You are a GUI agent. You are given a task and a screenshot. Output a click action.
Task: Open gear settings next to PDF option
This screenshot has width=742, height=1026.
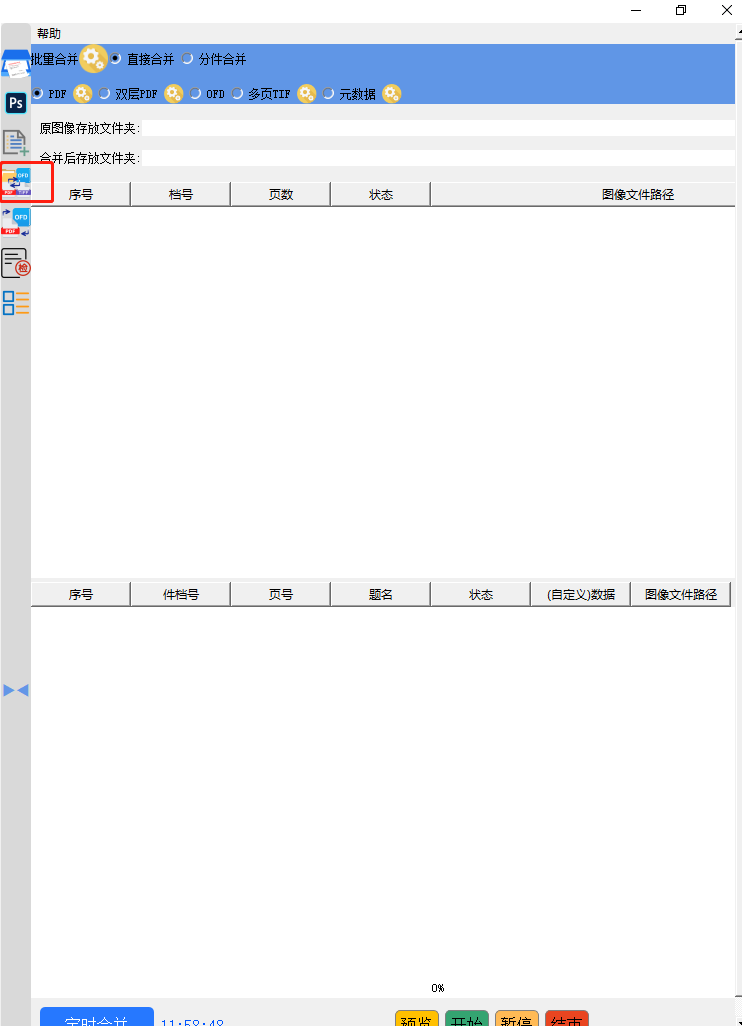(x=82, y=94)
